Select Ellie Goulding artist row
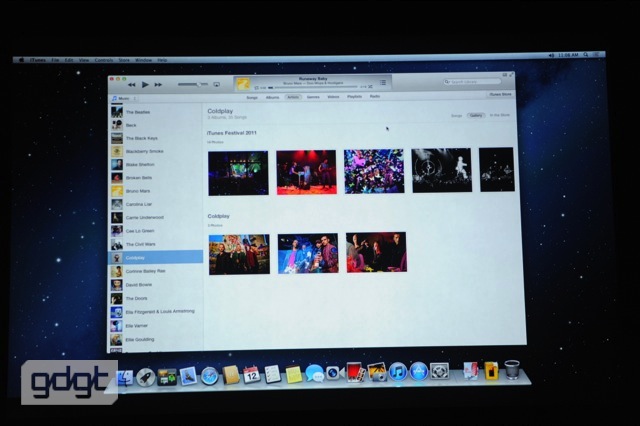 click(156, 339)
